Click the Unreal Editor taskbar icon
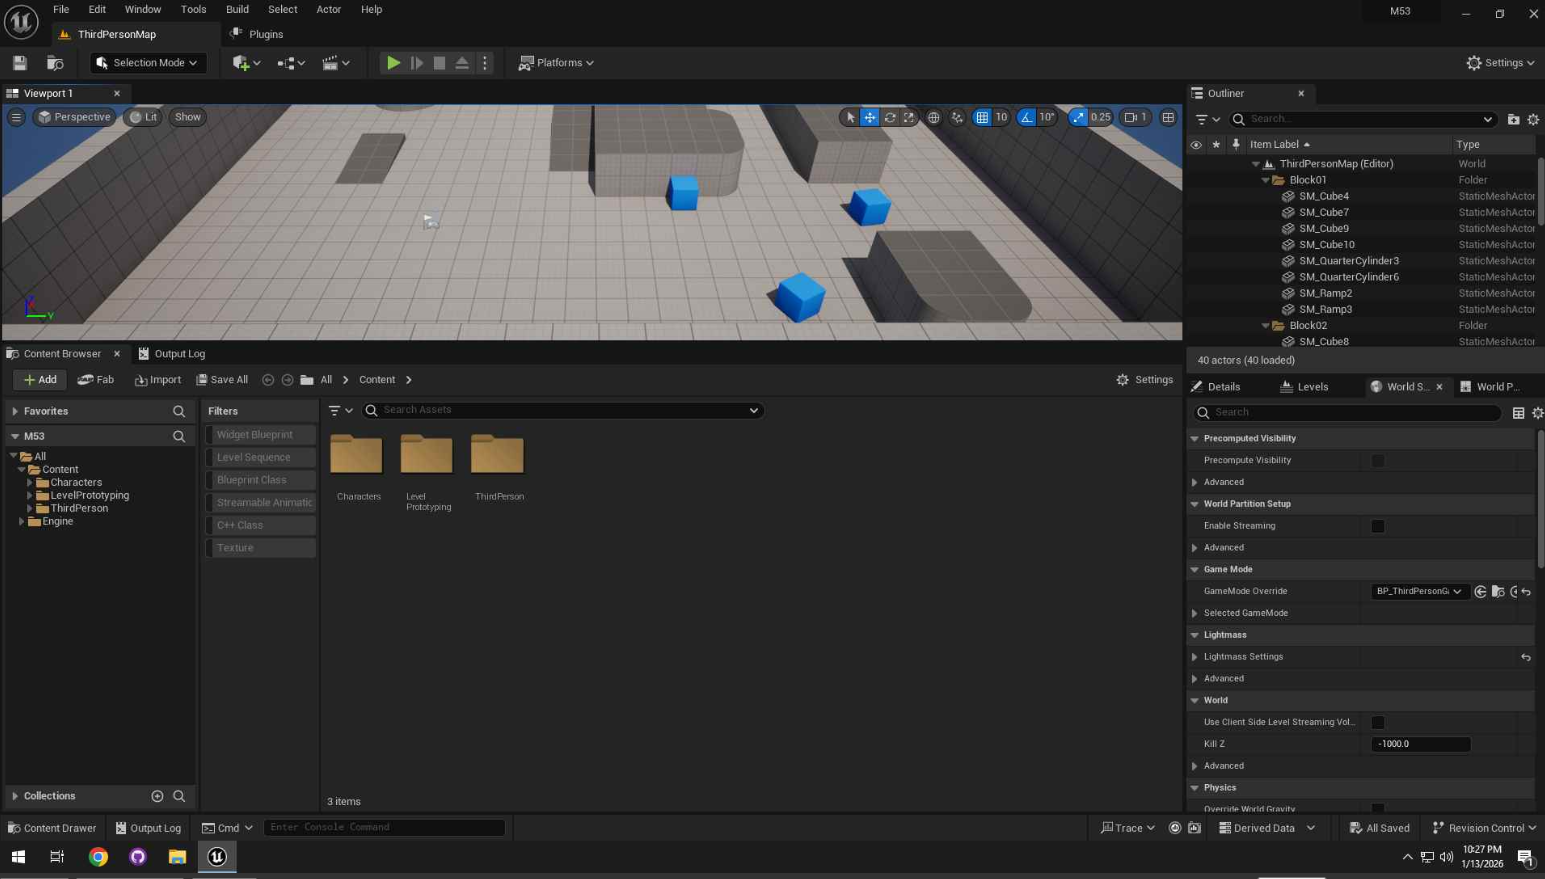 tap(217, 856)
